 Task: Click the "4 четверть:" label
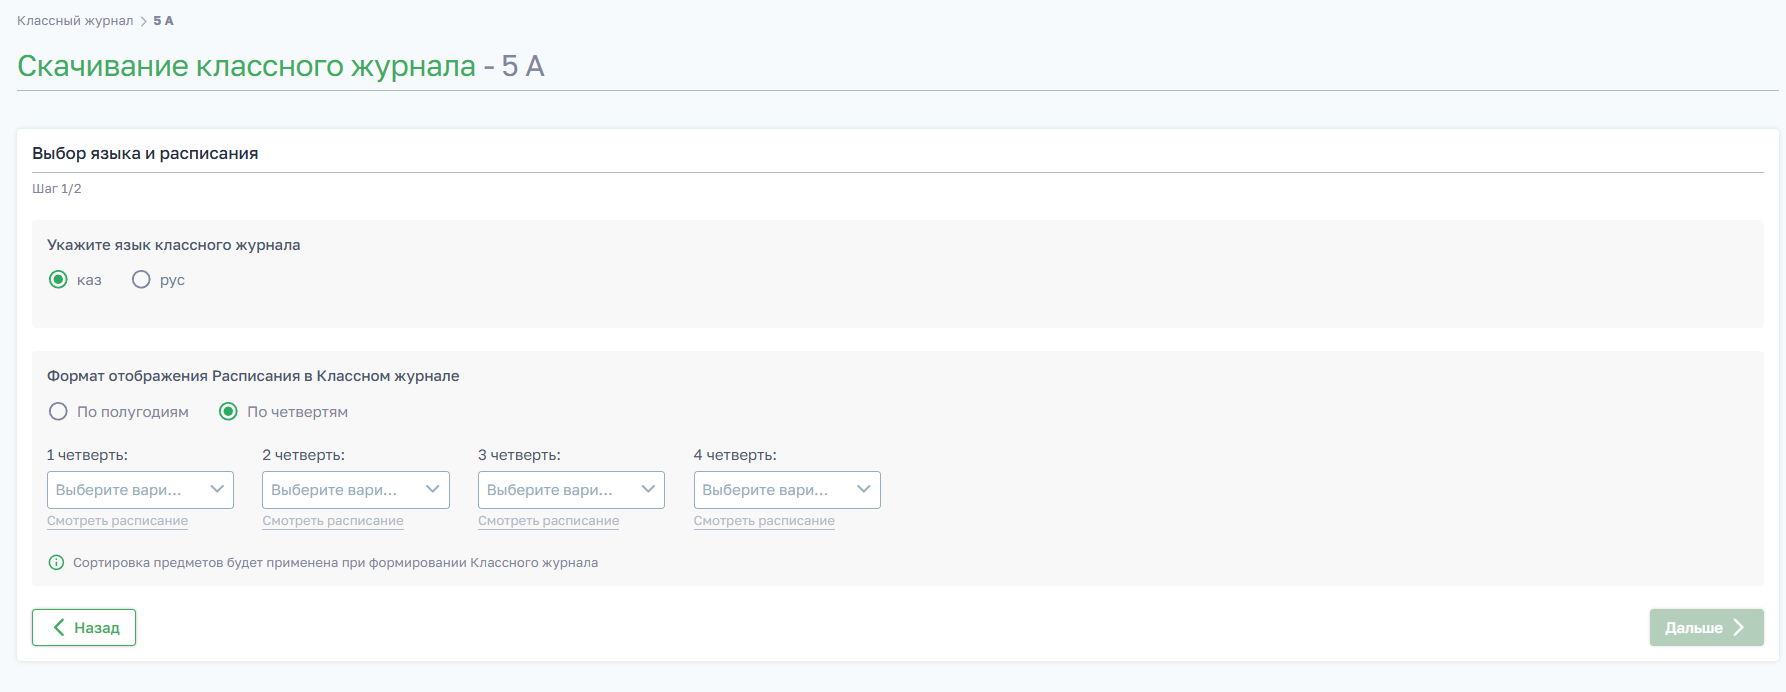click(735, 455)
